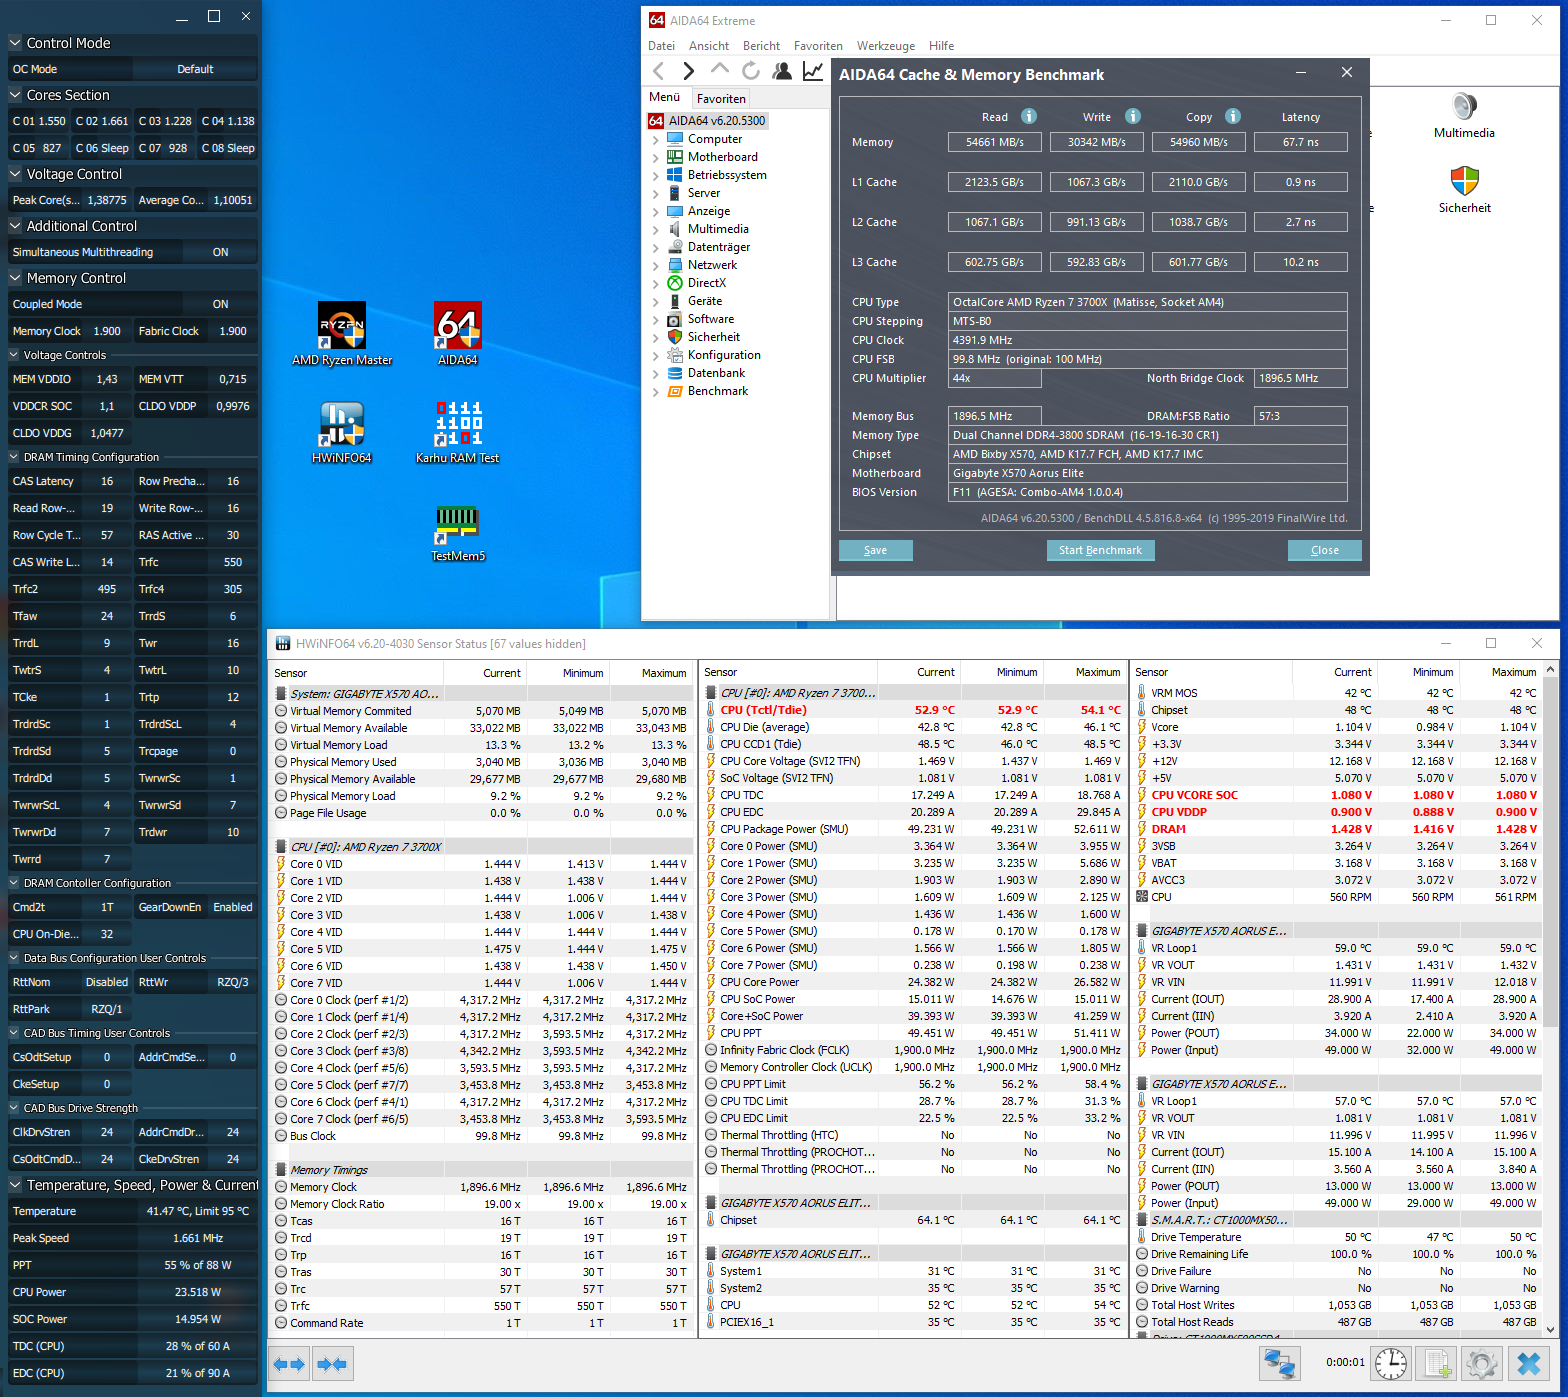Screen dimensions: 1568x1397
Task: Click HWiNFO expand-columns arrows button
Action: [290, 1364]
